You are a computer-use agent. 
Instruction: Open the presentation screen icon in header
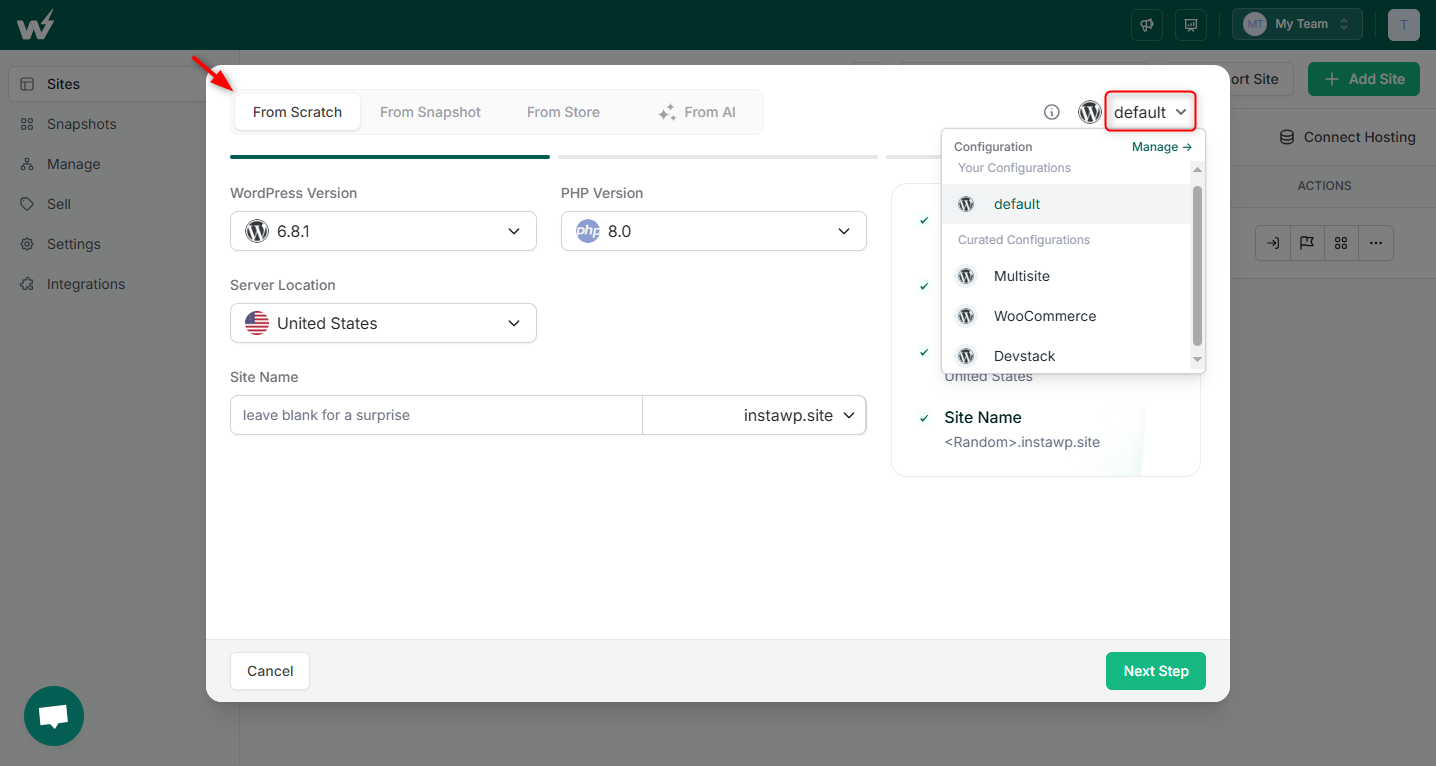click(1191, 25)
